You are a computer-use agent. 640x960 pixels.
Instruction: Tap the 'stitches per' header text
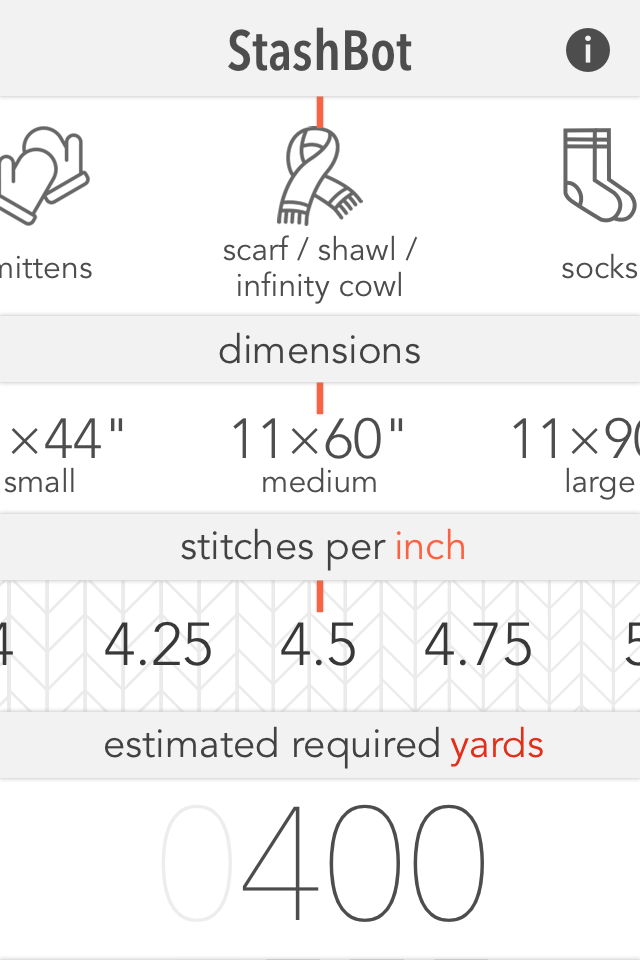point(282,547)
